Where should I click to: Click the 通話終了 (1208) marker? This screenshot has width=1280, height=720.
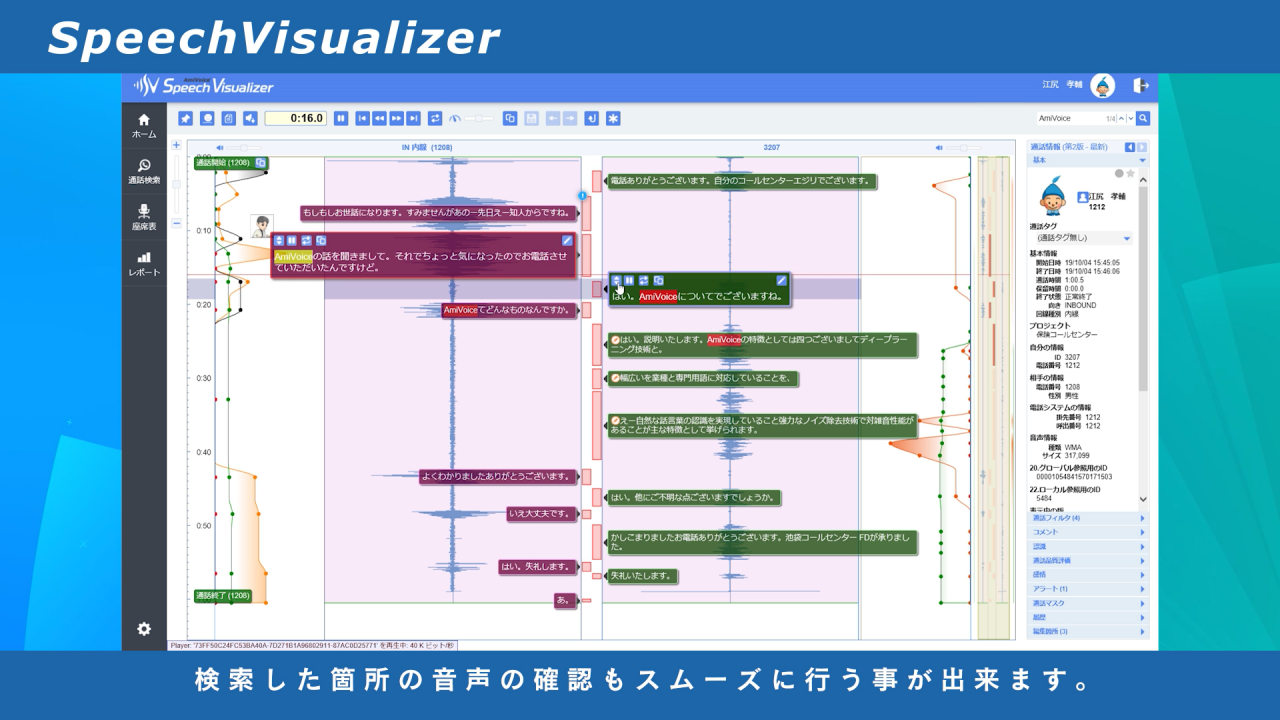click(x=223, y=596)
